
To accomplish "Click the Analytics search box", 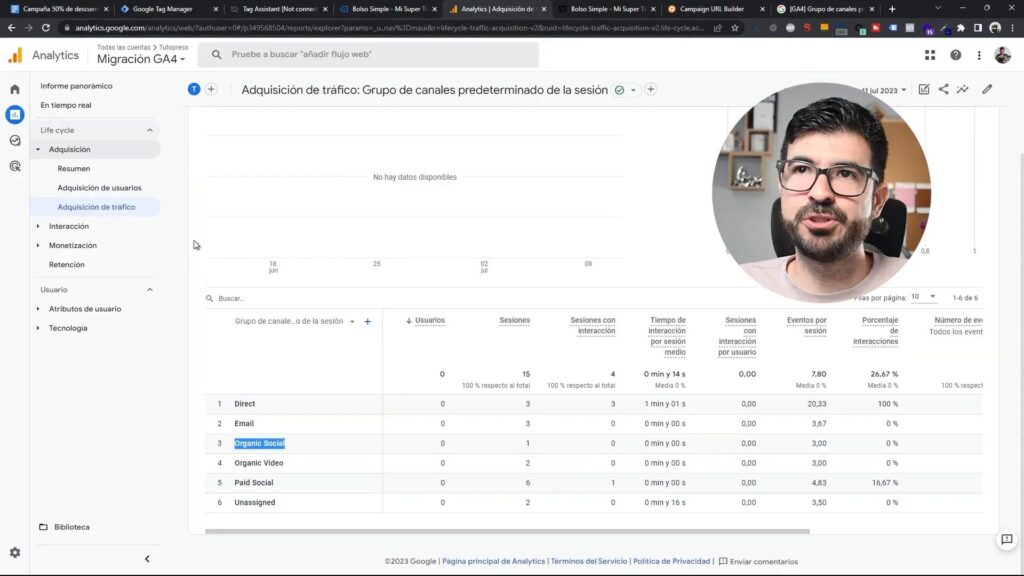I will click(x=368, y=55).
